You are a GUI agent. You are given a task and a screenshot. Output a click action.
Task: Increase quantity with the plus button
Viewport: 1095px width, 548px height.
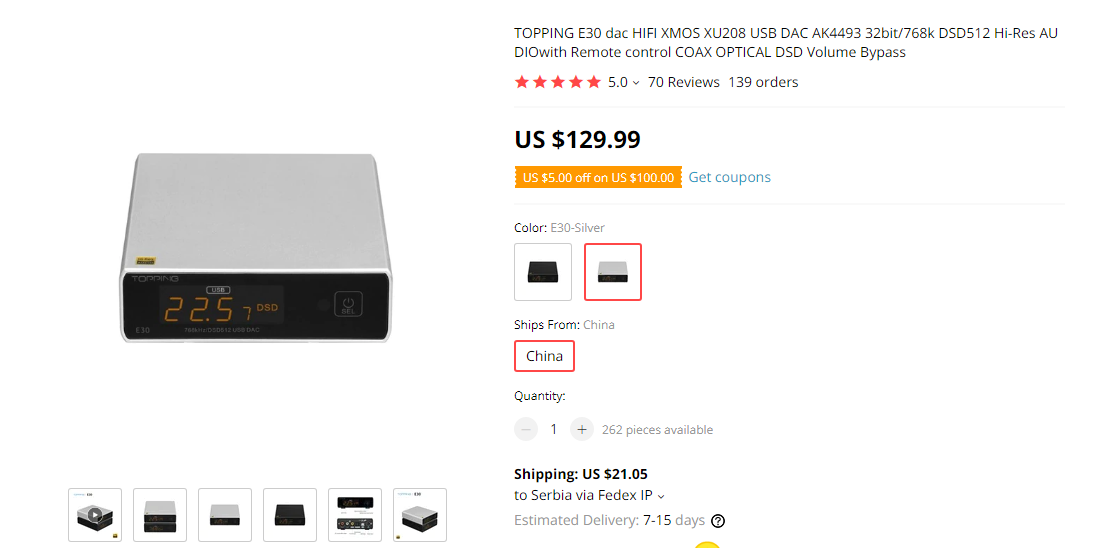coord(582,429)
